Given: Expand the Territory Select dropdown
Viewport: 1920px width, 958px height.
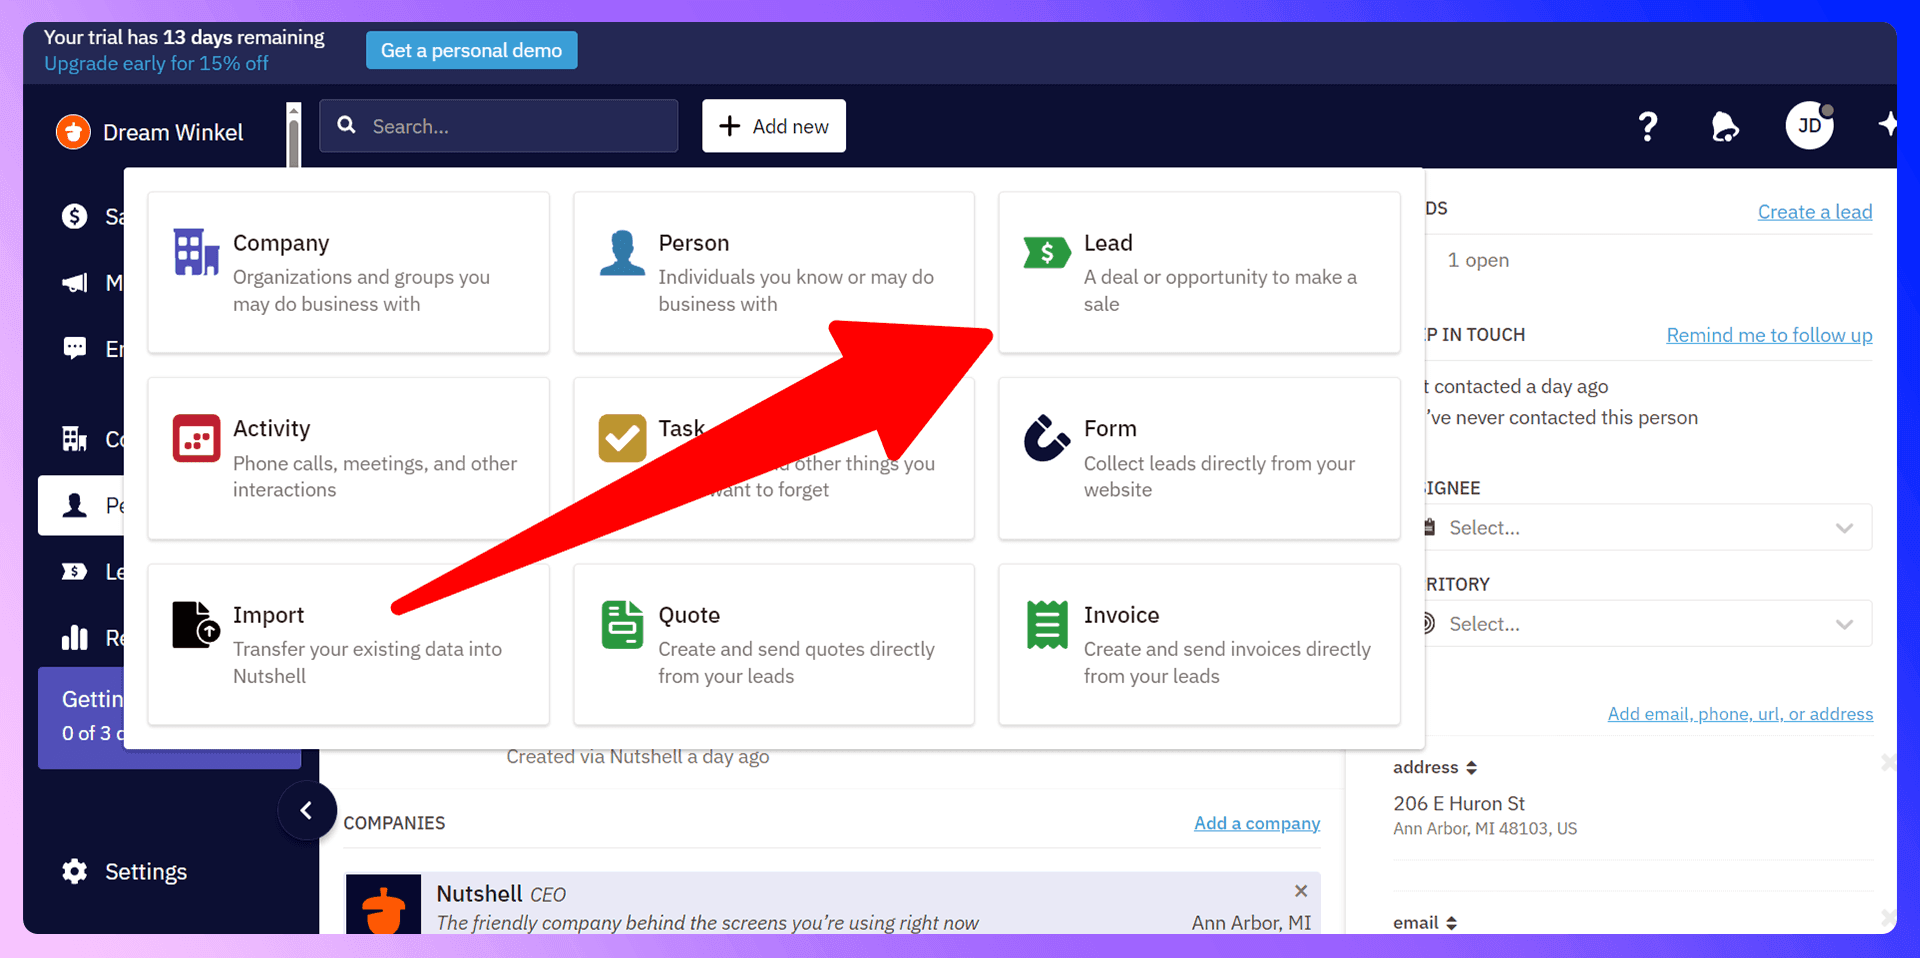Looking at the screenshot, I should [x=1644, y=623].
